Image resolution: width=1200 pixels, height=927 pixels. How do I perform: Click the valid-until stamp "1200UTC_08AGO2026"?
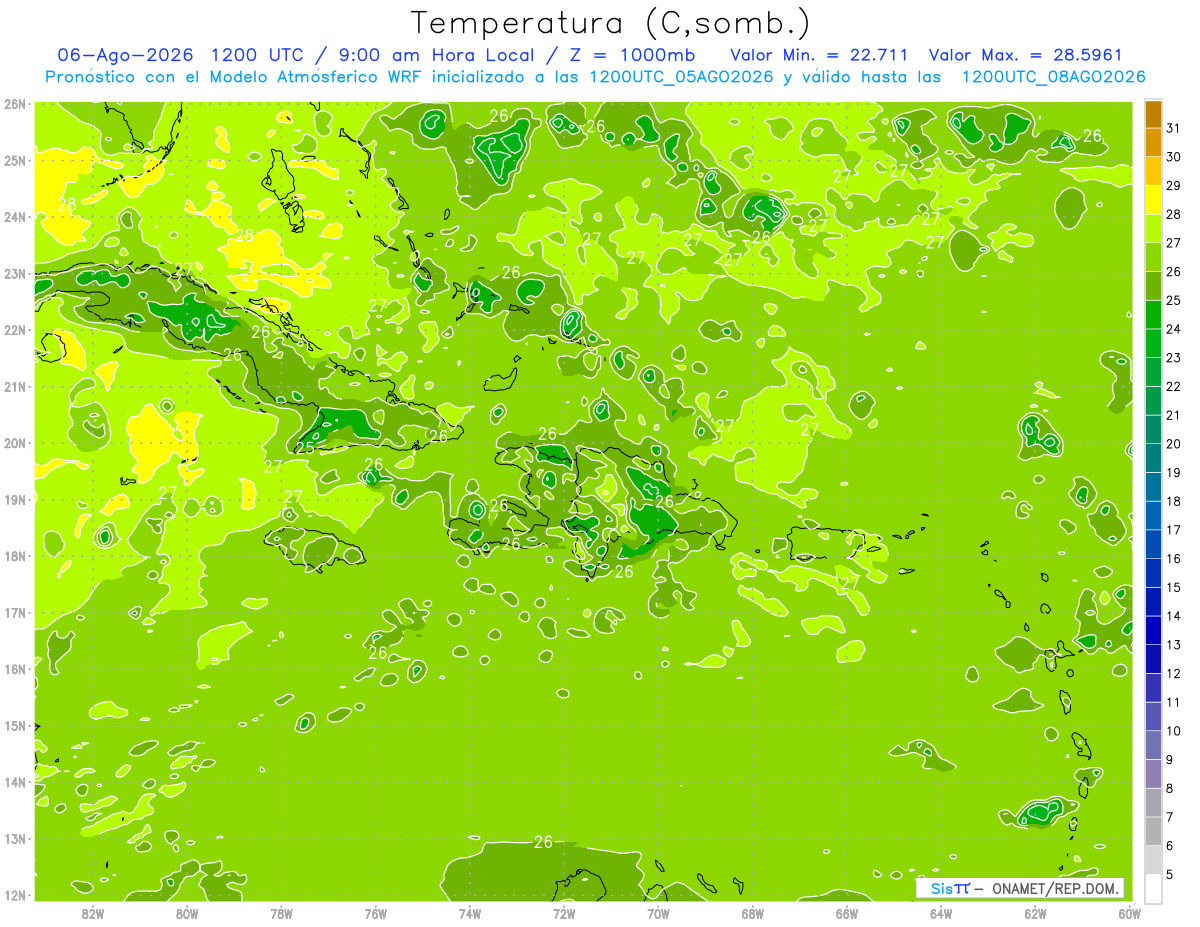point(1053,77)
